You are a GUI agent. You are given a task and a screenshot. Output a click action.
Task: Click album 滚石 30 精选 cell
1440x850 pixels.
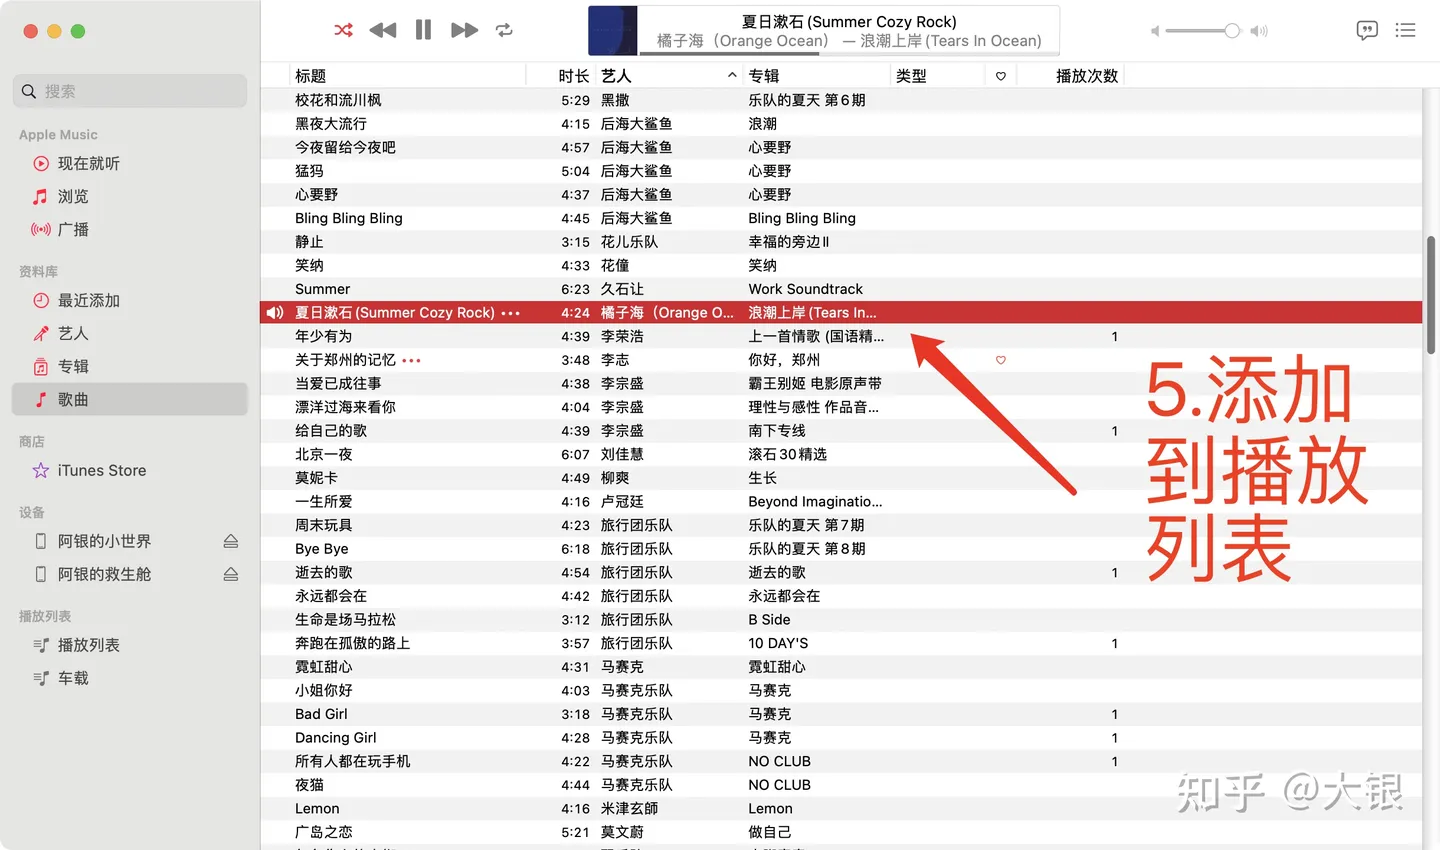pyautogui.click(x=788, y=454)
